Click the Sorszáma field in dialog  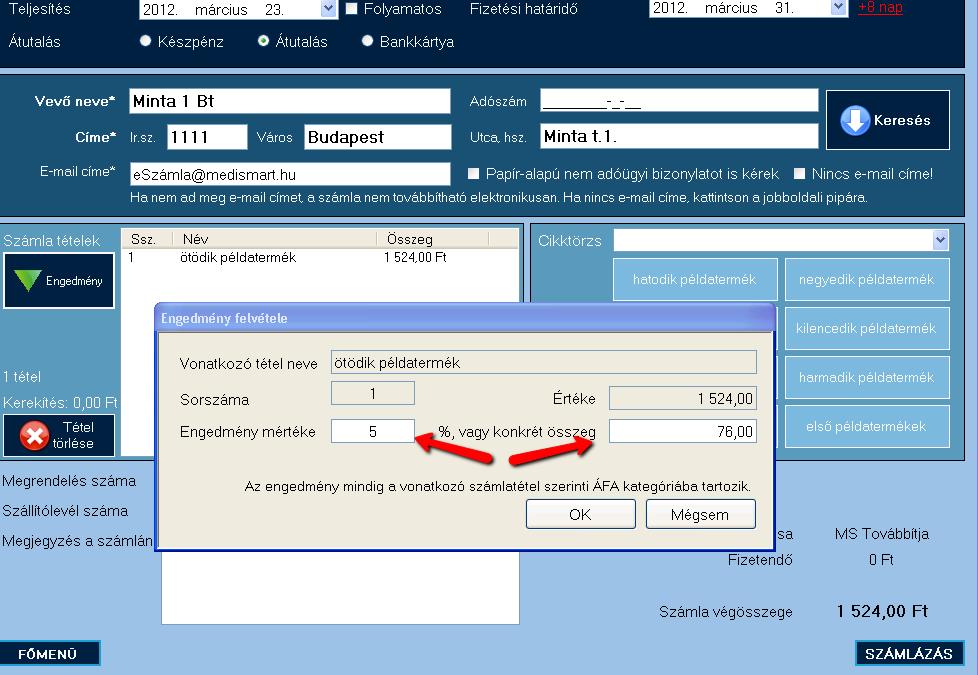click(x=372, y=394)
